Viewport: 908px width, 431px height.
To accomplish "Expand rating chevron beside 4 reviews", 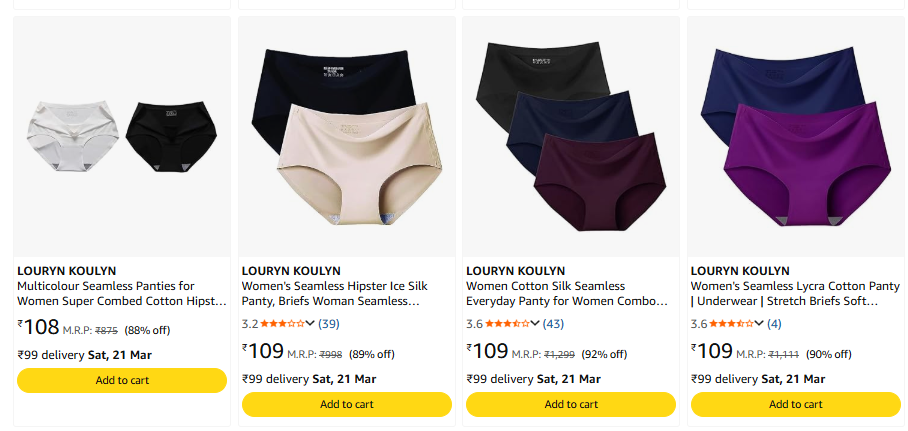I will (760, 323).
